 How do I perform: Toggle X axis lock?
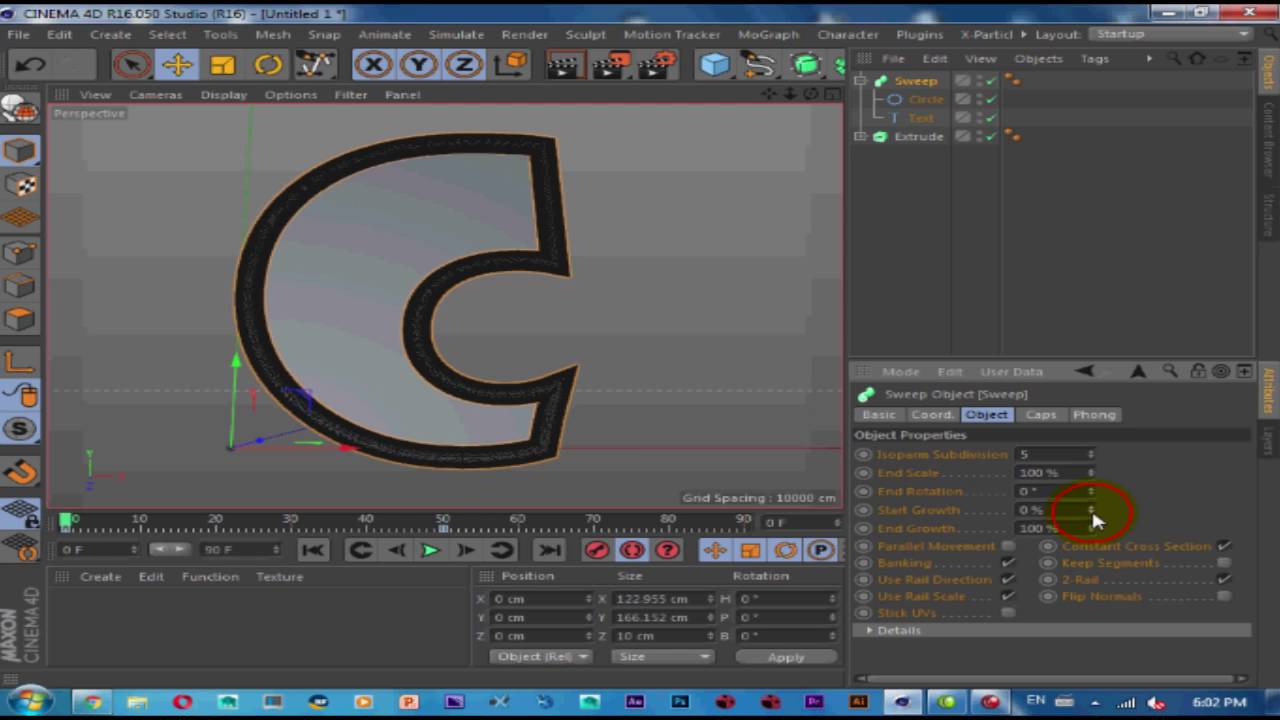(373, 65)
